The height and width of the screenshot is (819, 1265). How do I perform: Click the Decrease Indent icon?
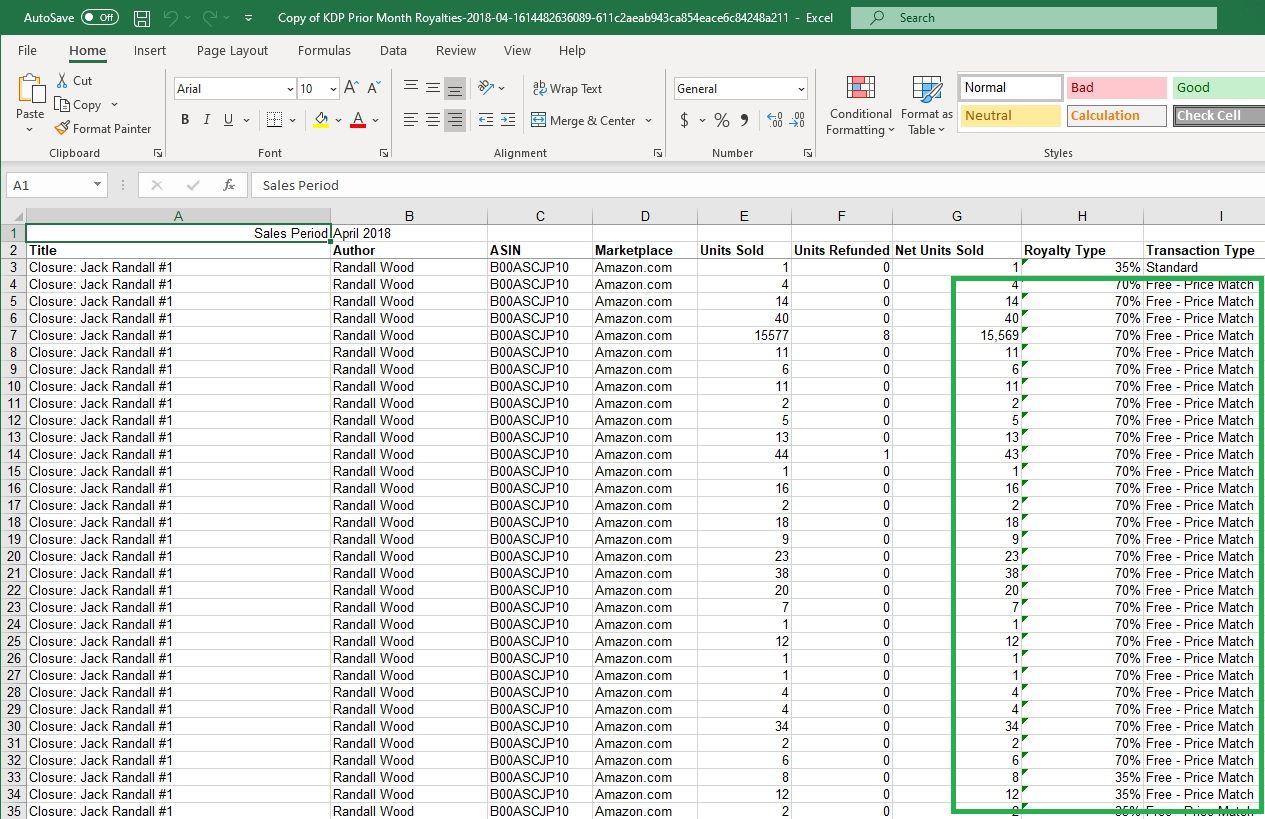pyautogui.click(x=486, y=120)
